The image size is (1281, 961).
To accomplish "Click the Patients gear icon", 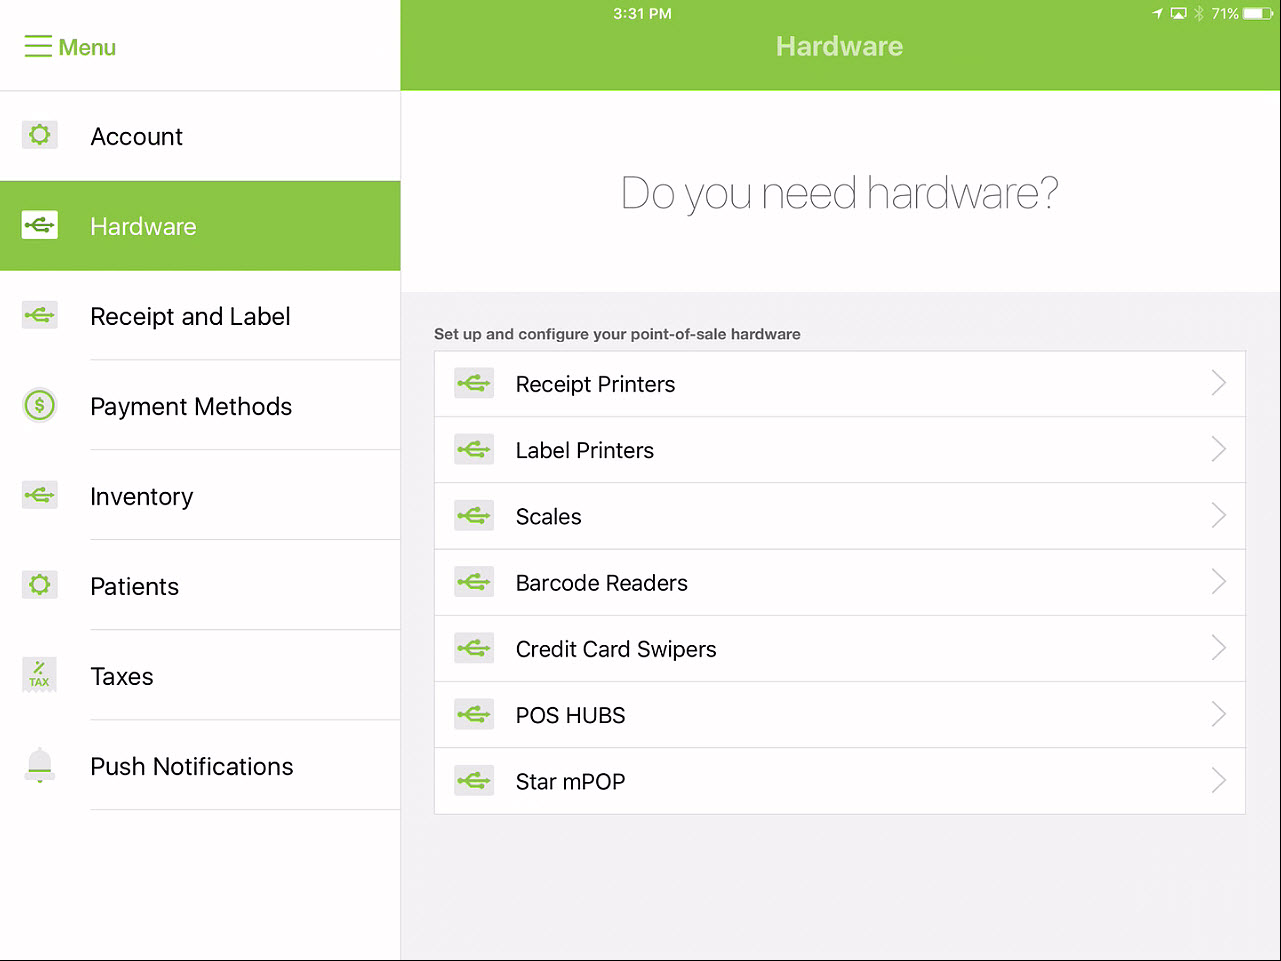I will coord(40,585).
